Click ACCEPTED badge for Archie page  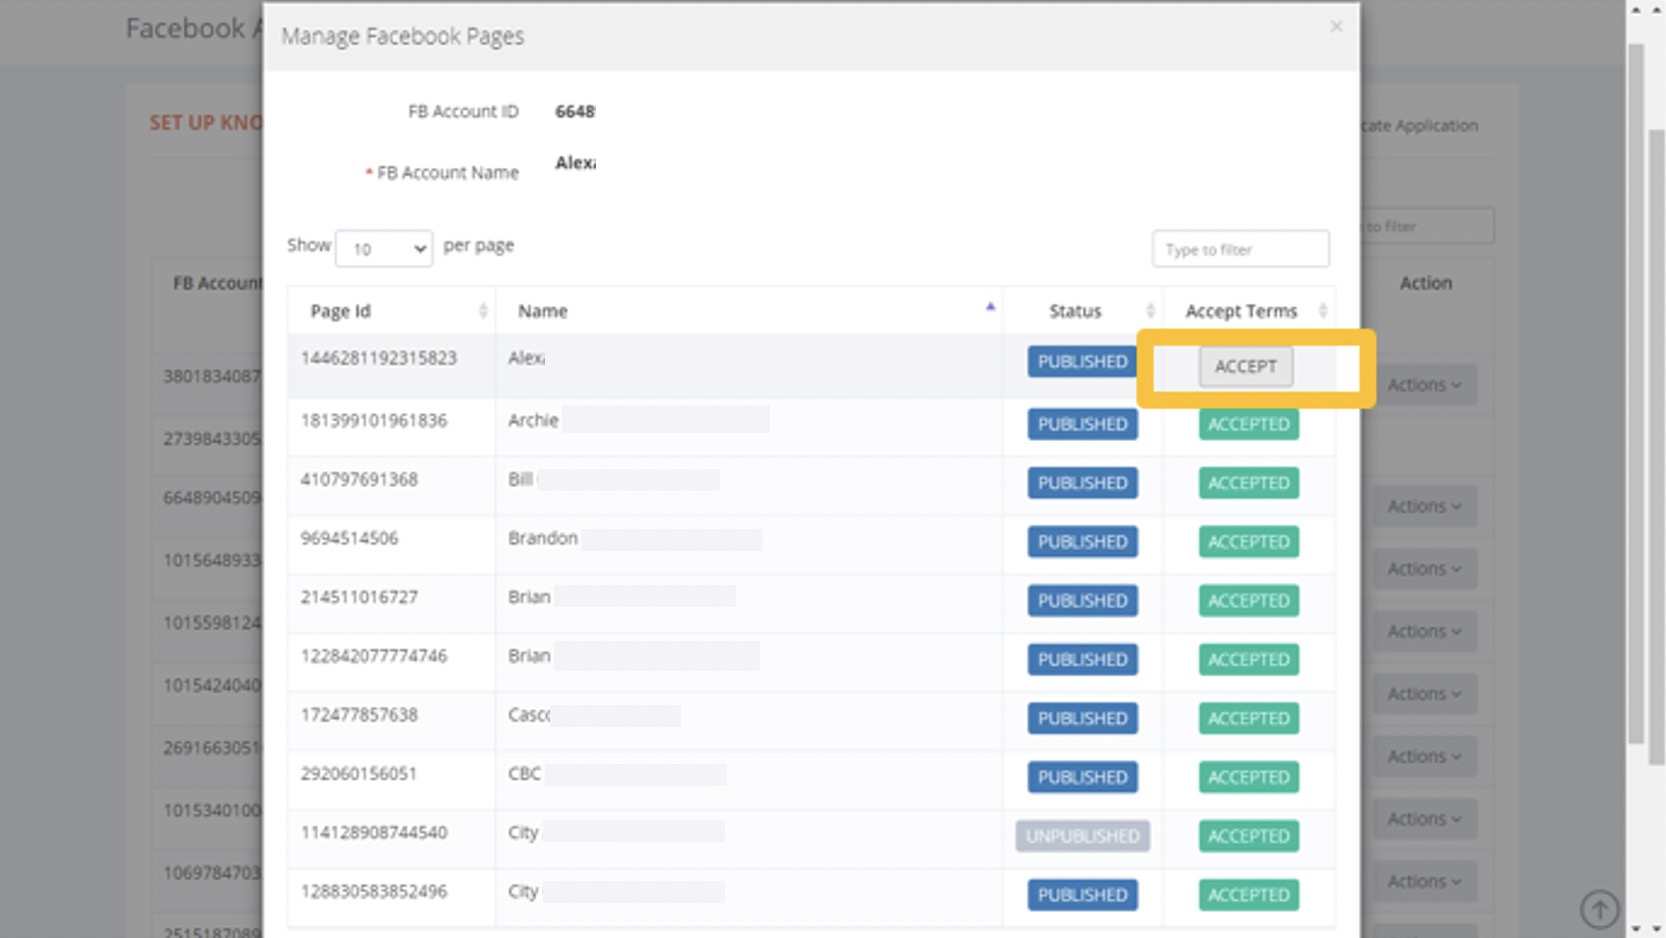tap(1248, 424)
